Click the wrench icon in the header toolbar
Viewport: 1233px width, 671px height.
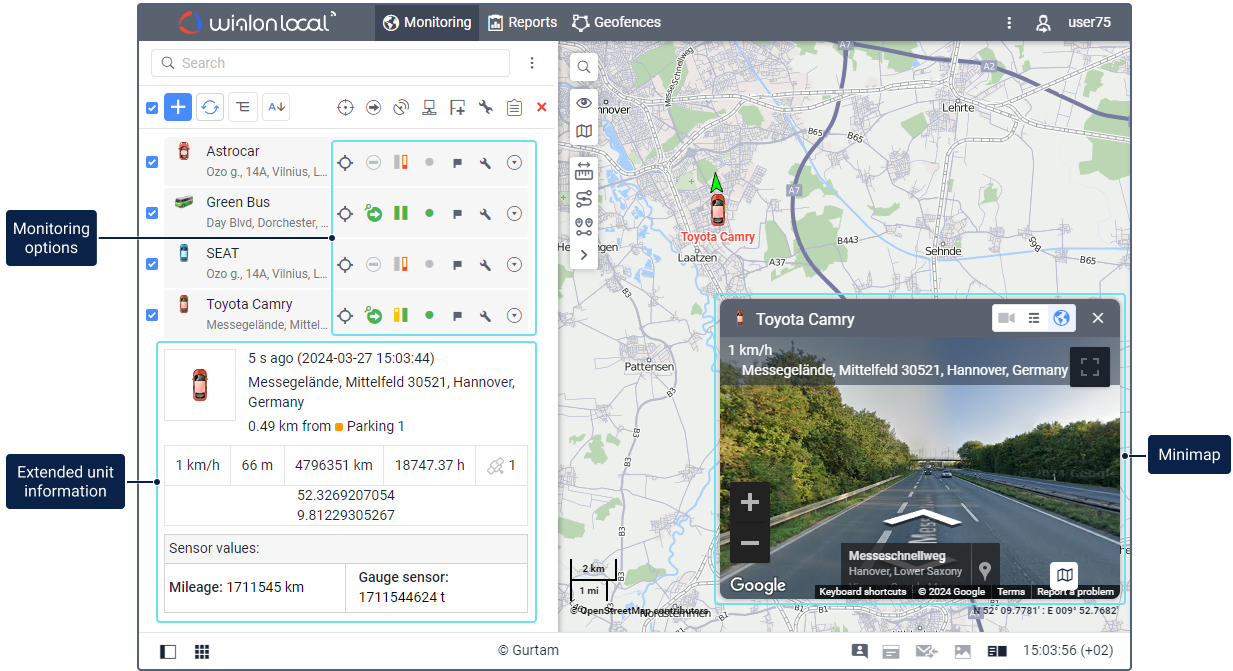(486, 108)
